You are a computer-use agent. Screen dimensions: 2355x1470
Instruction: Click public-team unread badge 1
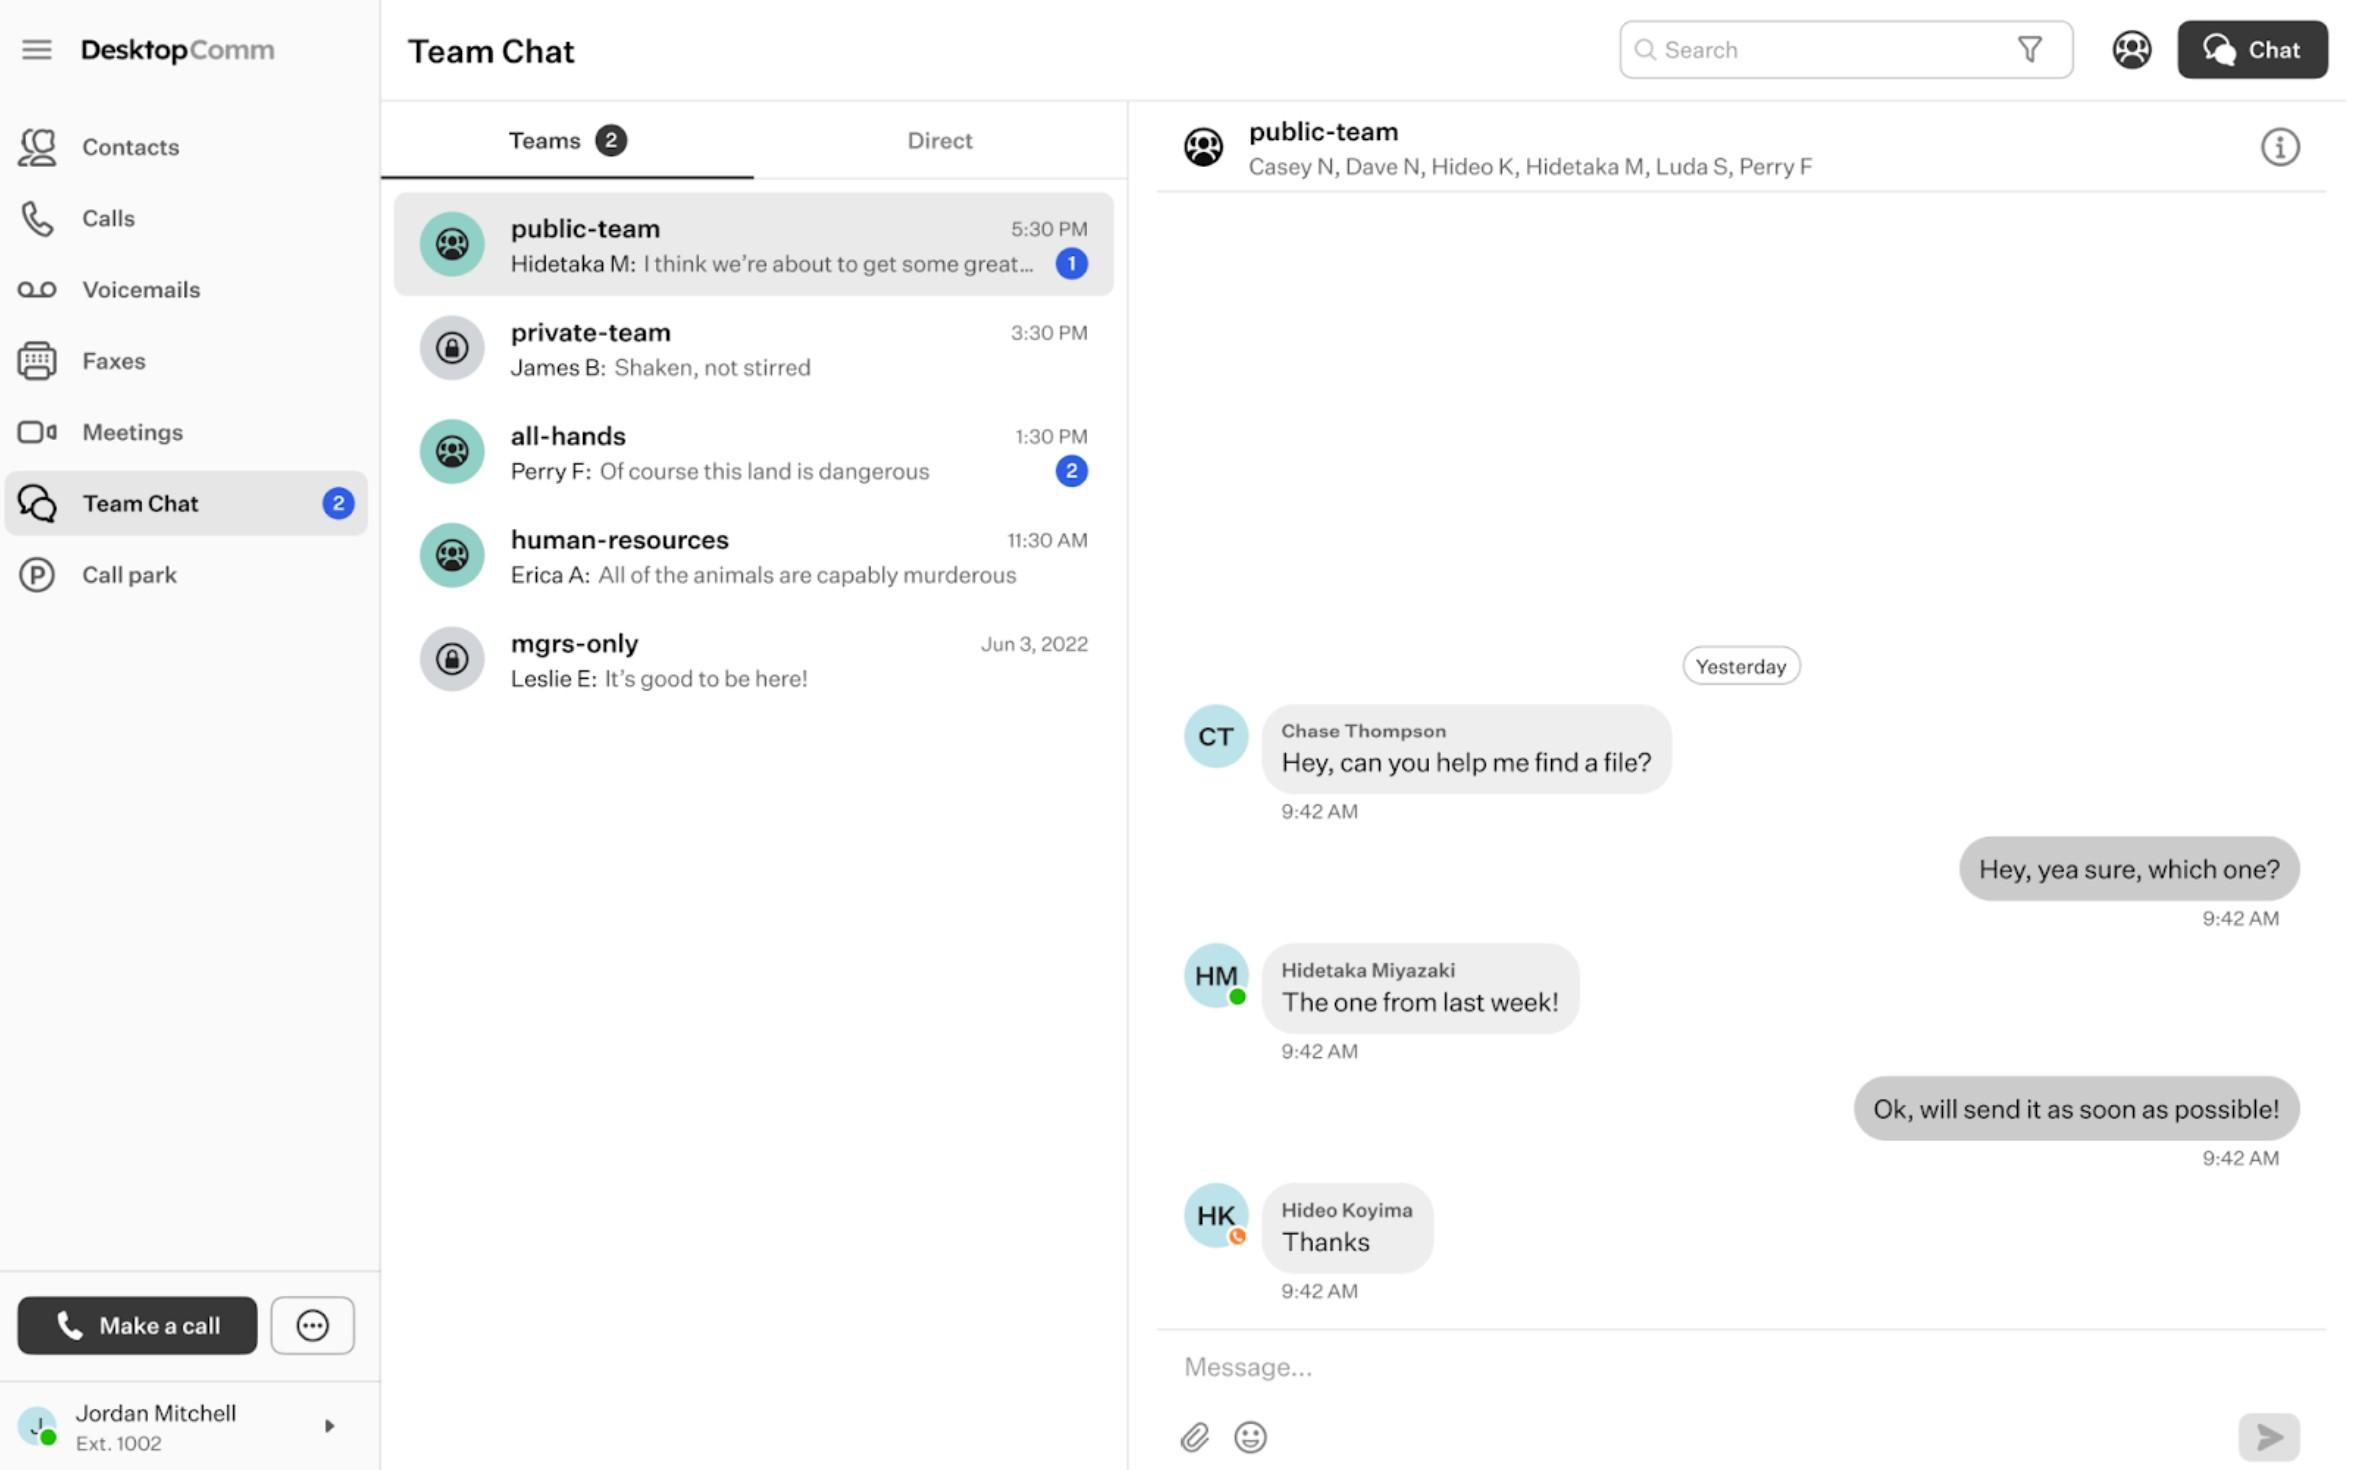(x=1071, y=264)
